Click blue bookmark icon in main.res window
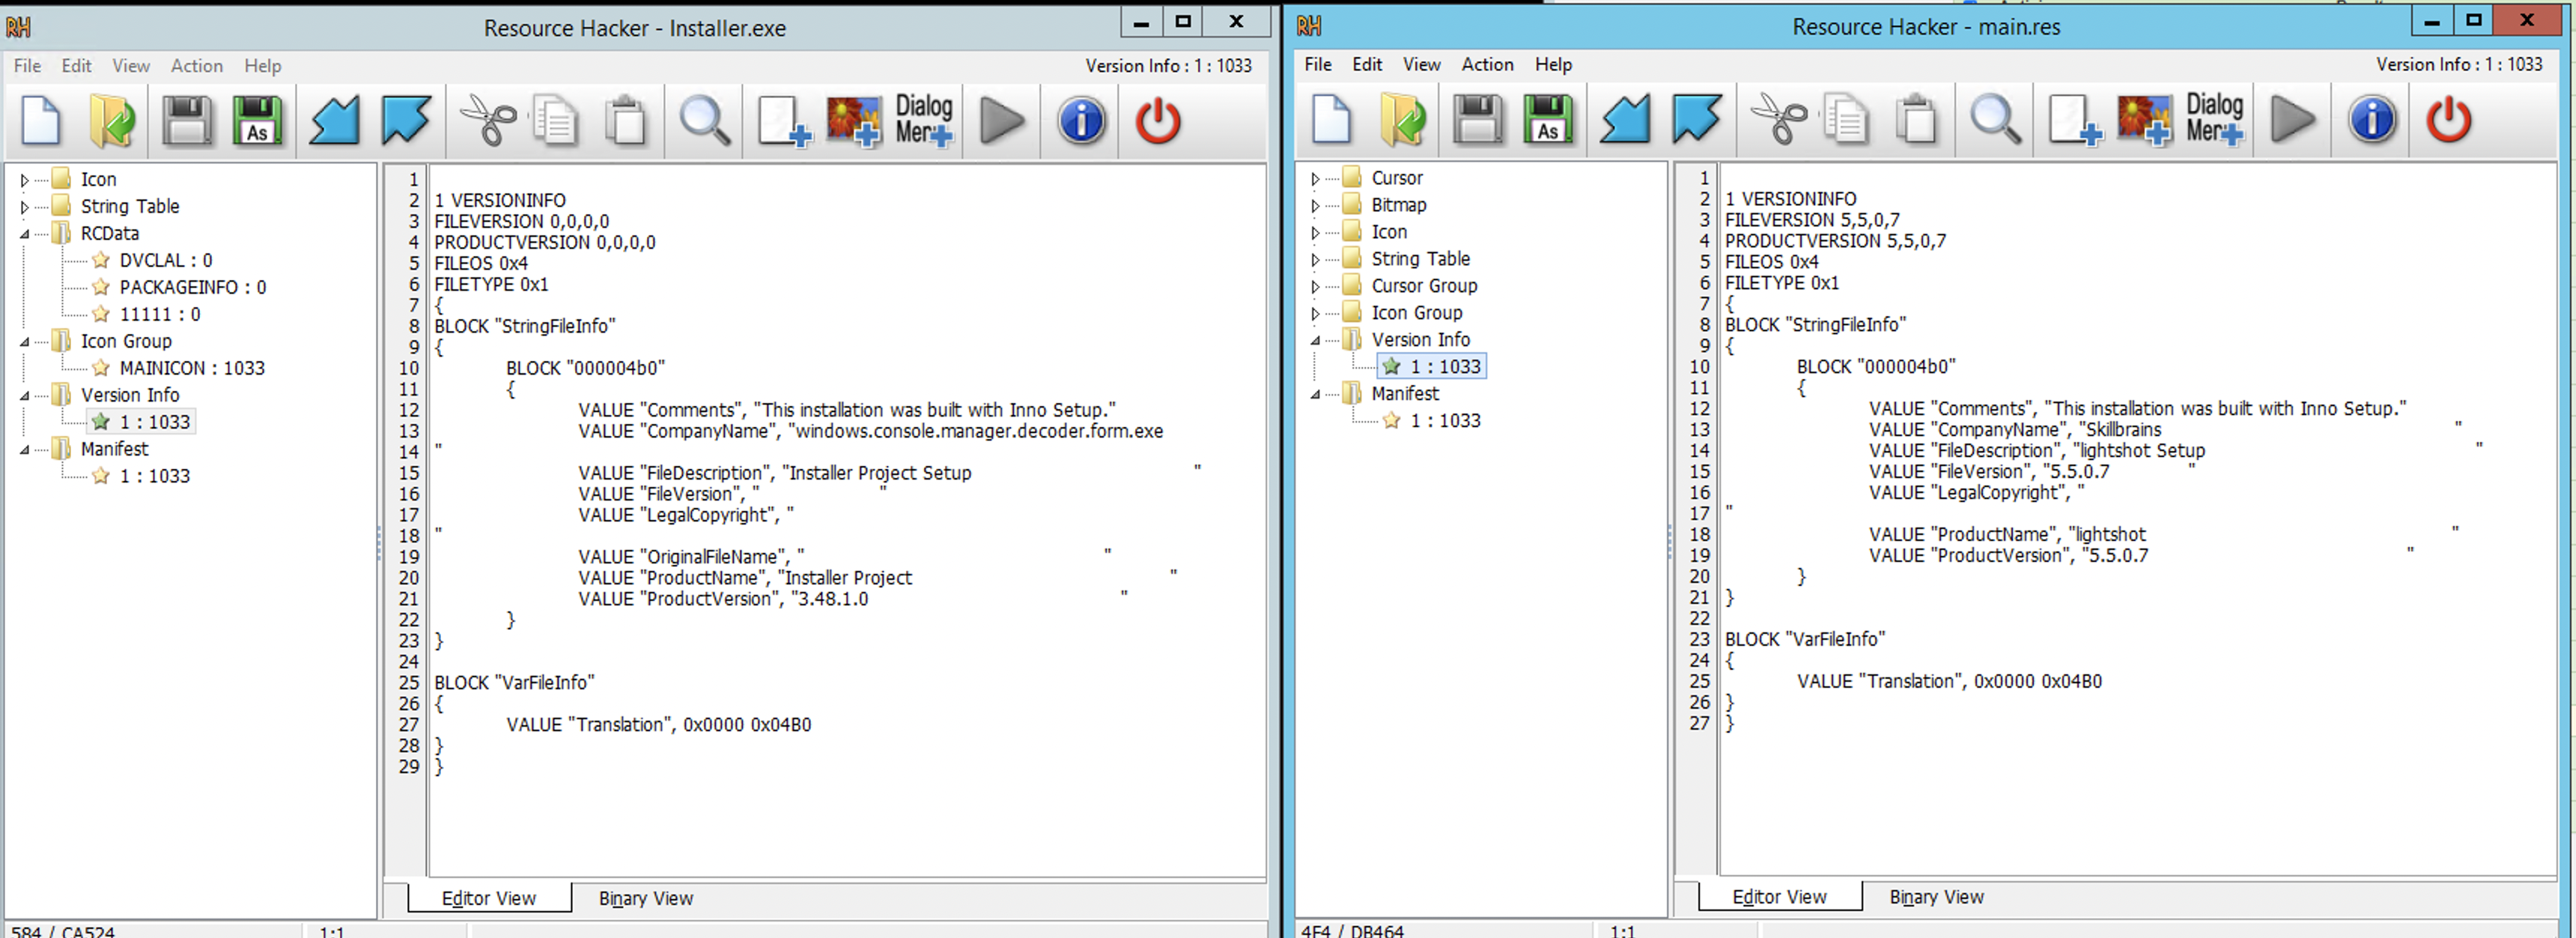Screen dimensions: 2576x938 click(1697, 120)
